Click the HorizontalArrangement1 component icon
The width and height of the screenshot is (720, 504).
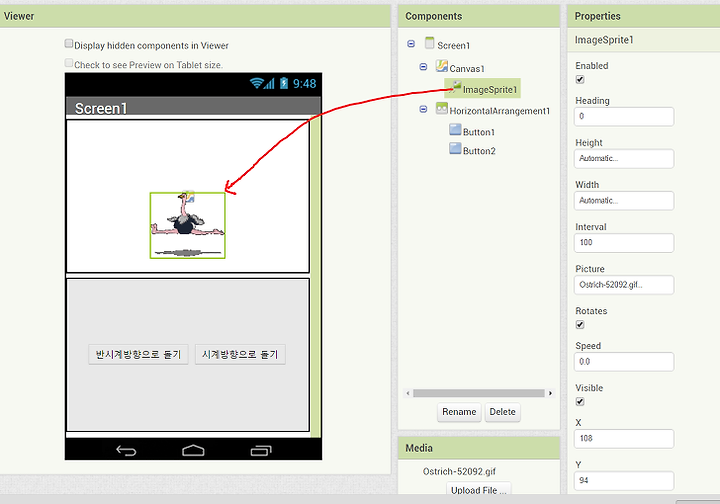point(442,109)
